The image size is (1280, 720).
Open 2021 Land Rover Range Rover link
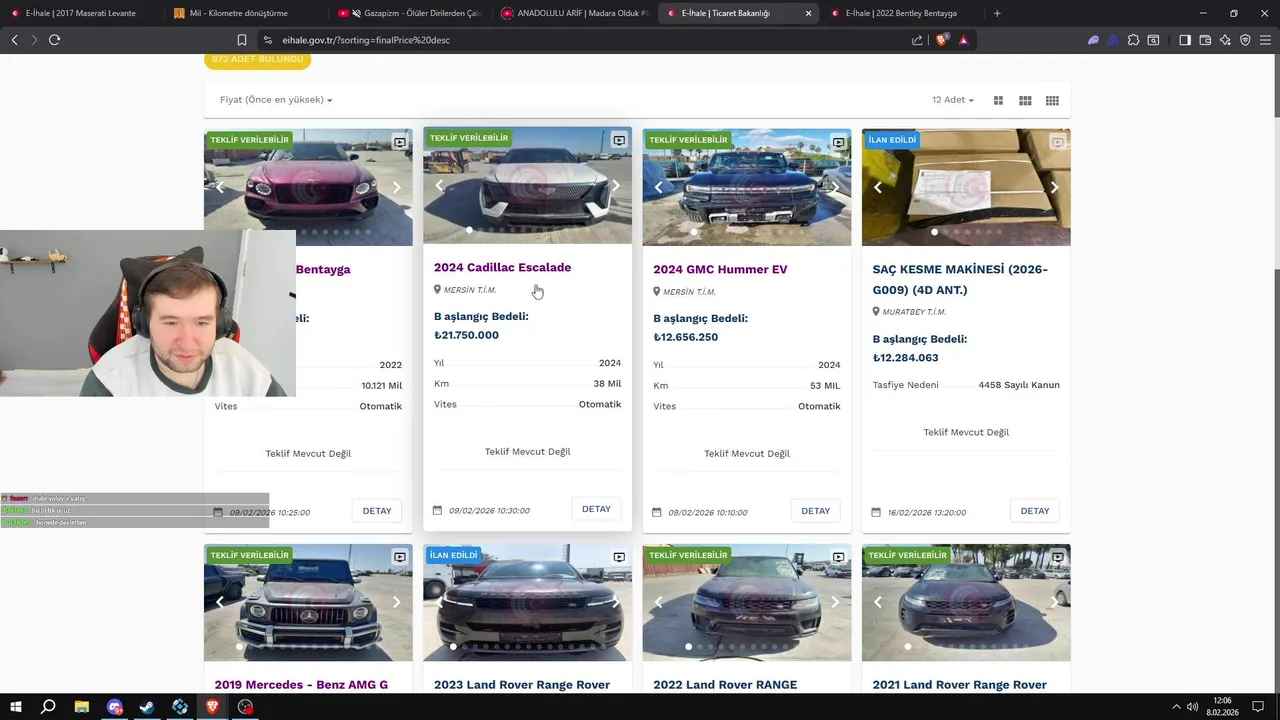click(x=959, y=685)
